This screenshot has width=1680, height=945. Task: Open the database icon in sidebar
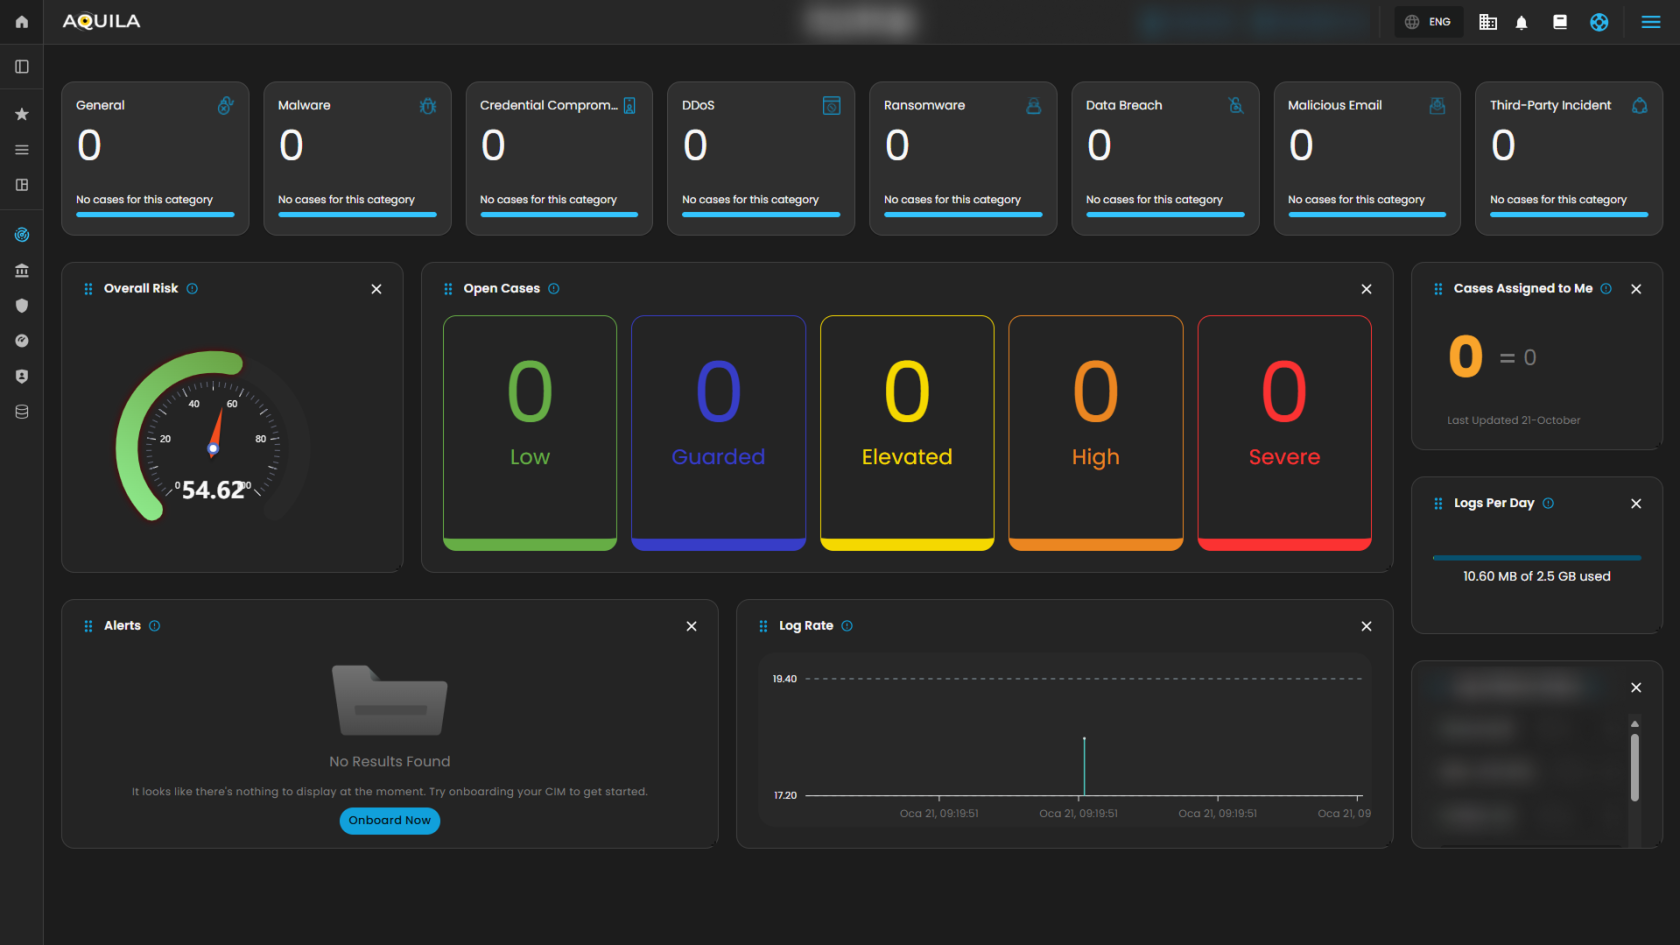(x=21, y=412)
